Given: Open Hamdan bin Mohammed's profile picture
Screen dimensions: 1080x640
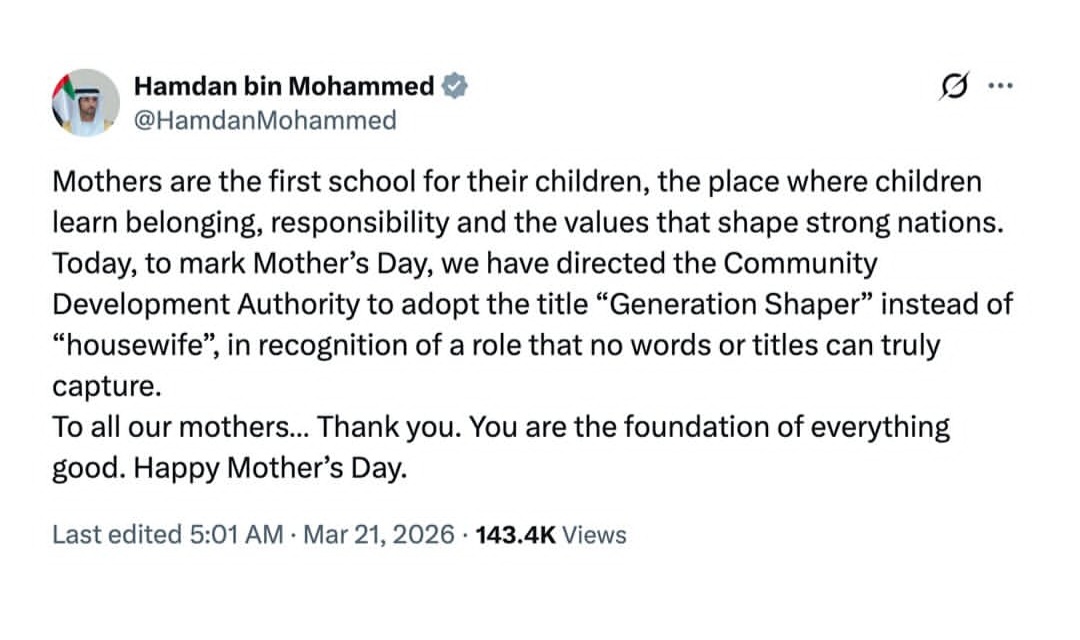Looking at the screenshot, I should tap(85, 102).
